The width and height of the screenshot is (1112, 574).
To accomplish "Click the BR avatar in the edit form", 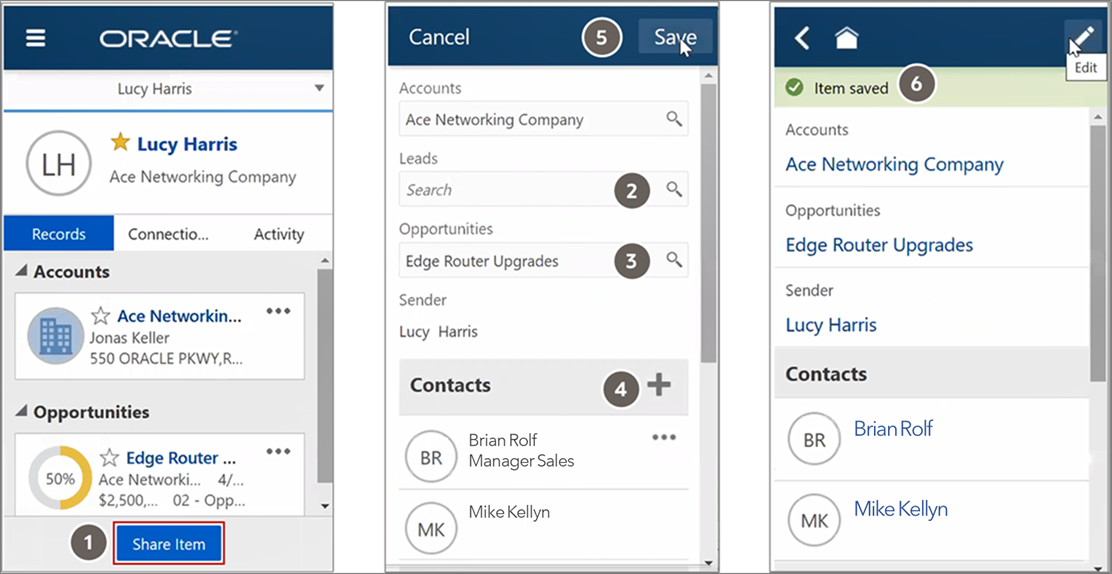I will (431, 457).
